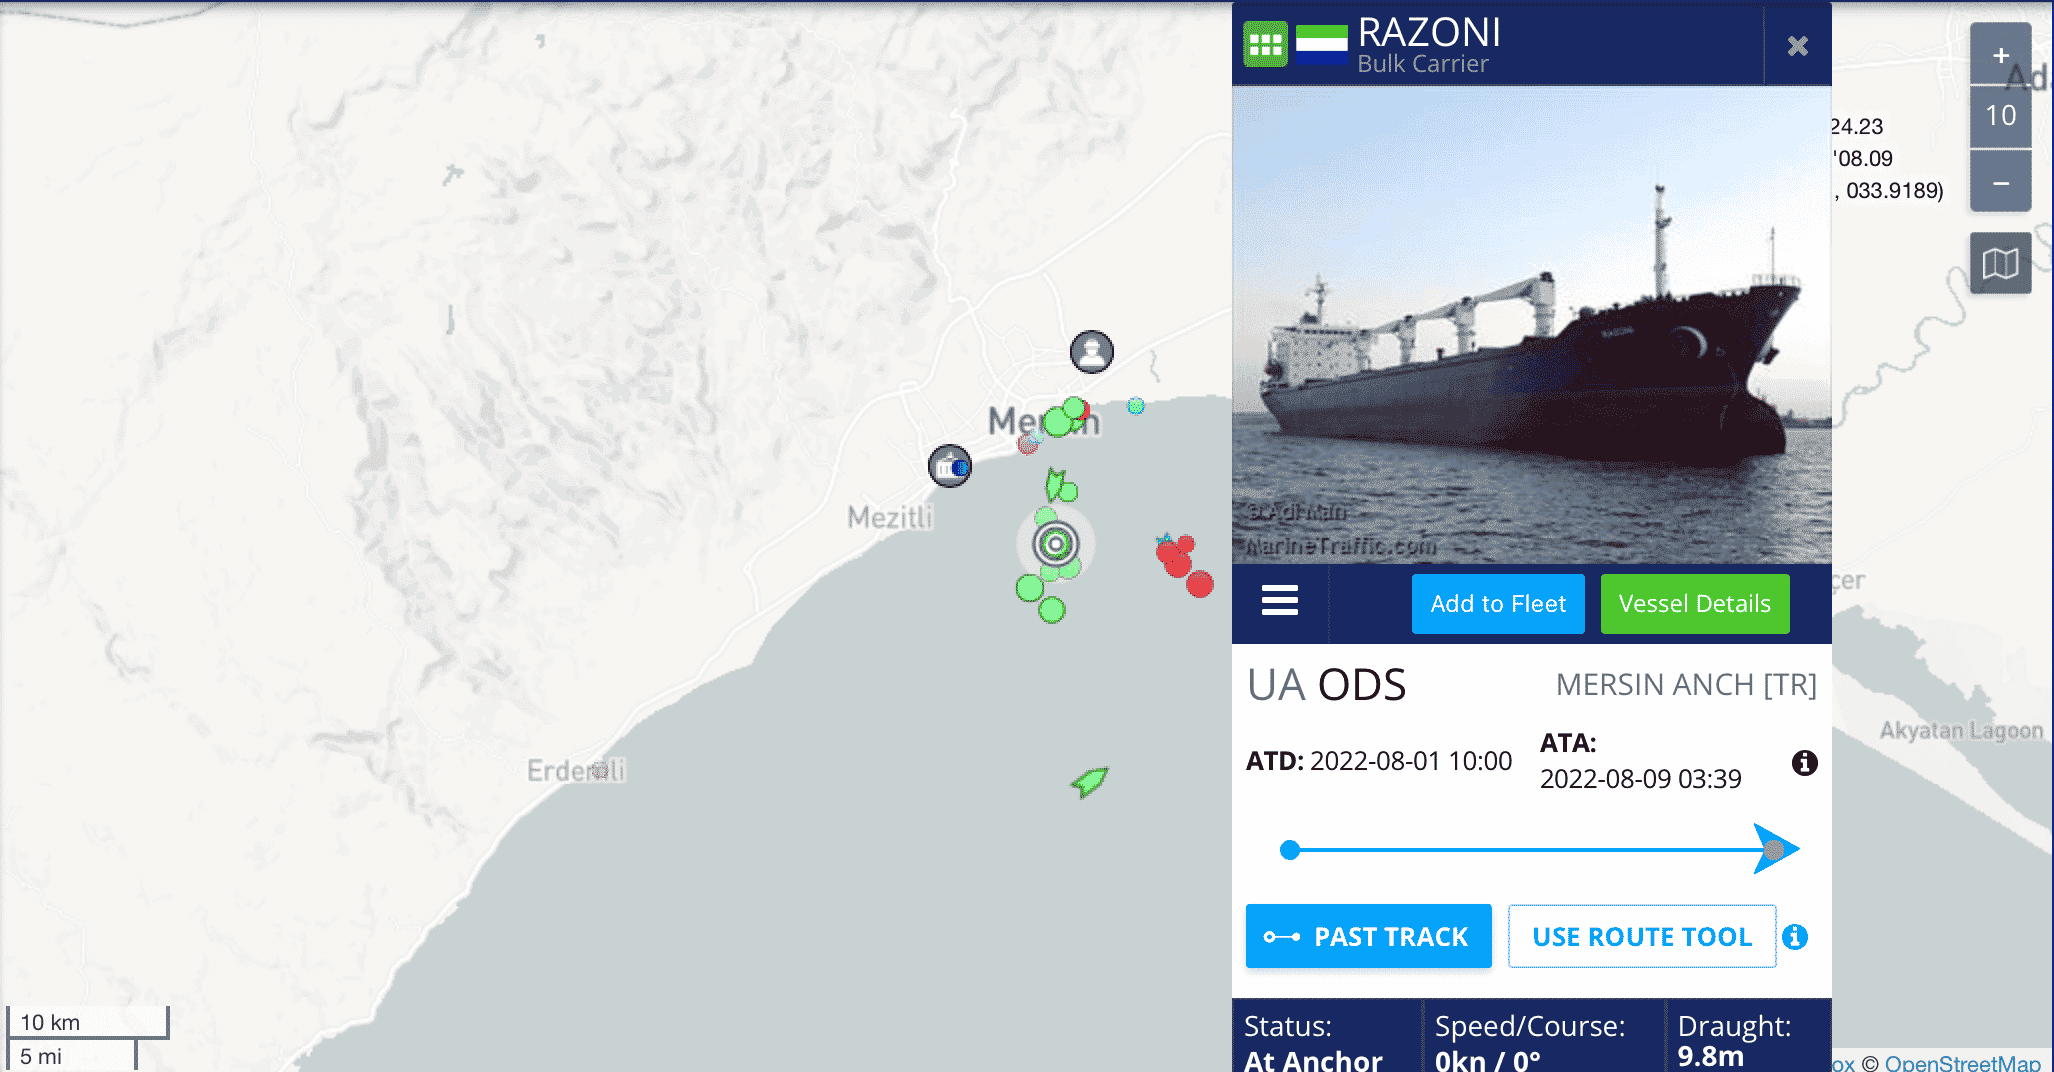Click the voyage progress end marker
2054x1072 pixels.
coord(1774,850)
